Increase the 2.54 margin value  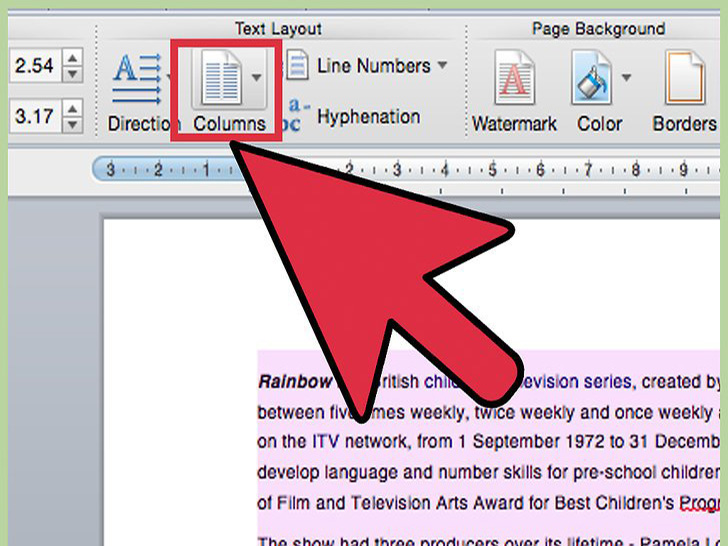pyautogui.click(x=72, y=58)
